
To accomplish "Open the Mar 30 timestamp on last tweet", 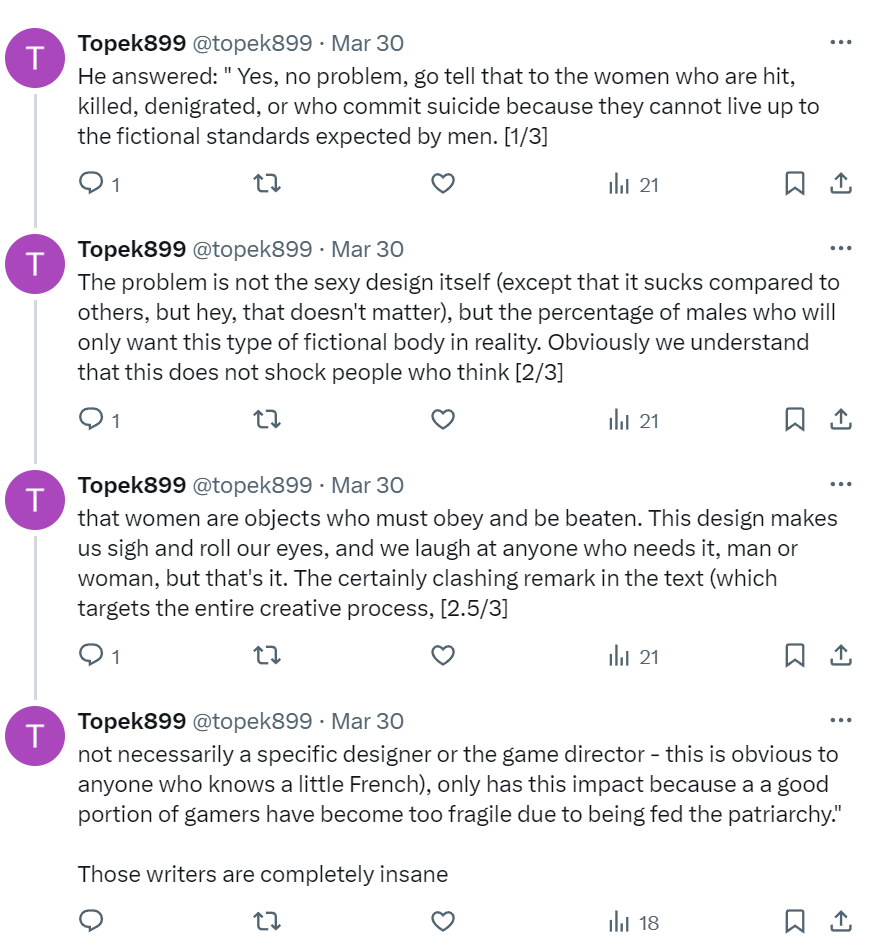I will pos(367,721).
